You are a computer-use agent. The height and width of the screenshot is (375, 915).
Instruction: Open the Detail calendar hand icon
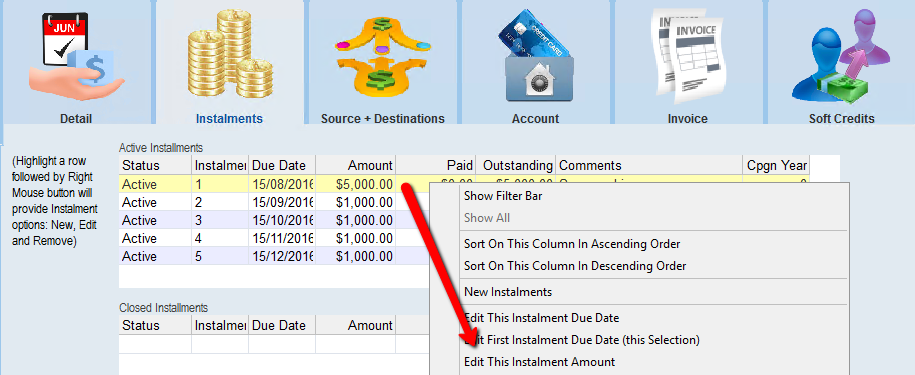tap(76, 57)
